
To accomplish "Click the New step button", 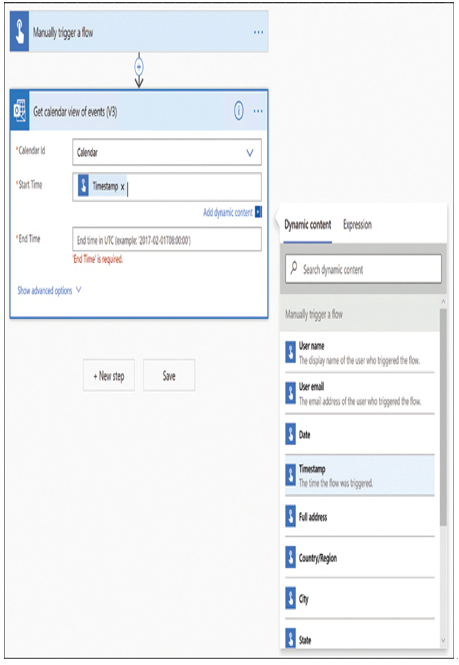I will 109,375.
